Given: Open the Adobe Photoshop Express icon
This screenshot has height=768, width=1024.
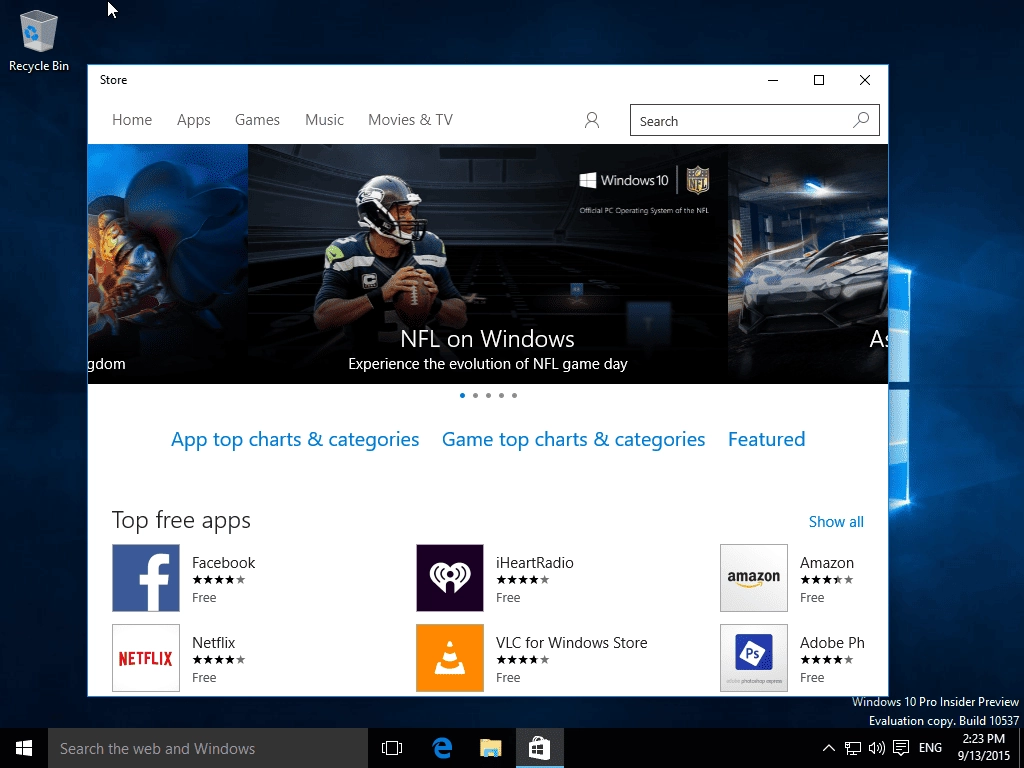Looking at the screenshot, I should tap(754, 658).
